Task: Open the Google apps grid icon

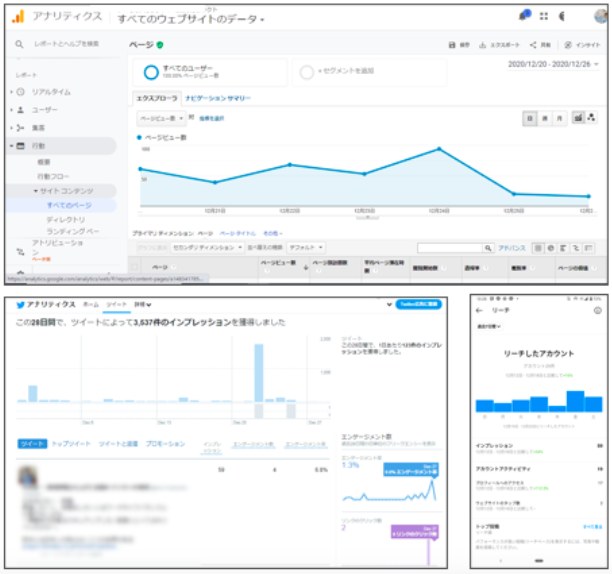Action: coord(544,16)
